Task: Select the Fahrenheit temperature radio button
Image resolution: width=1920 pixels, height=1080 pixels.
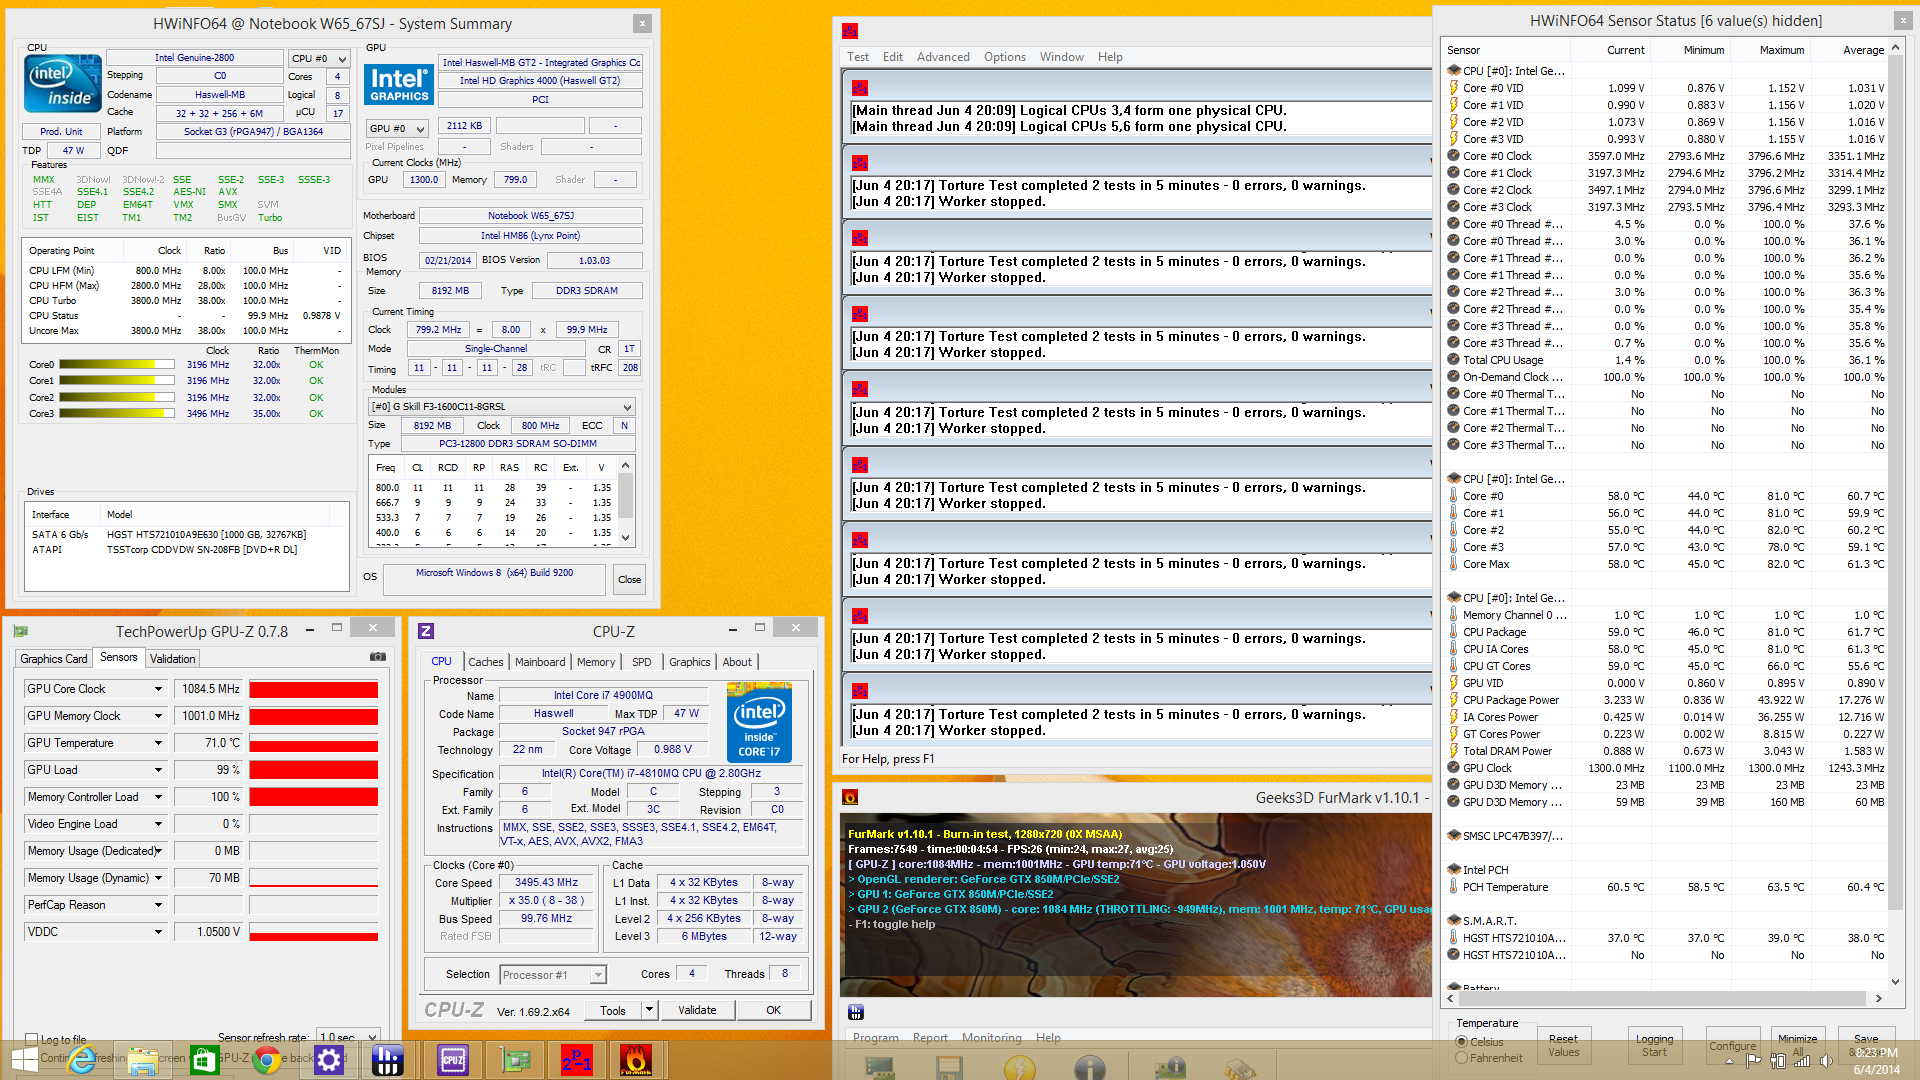Action: (1462, 1057)
